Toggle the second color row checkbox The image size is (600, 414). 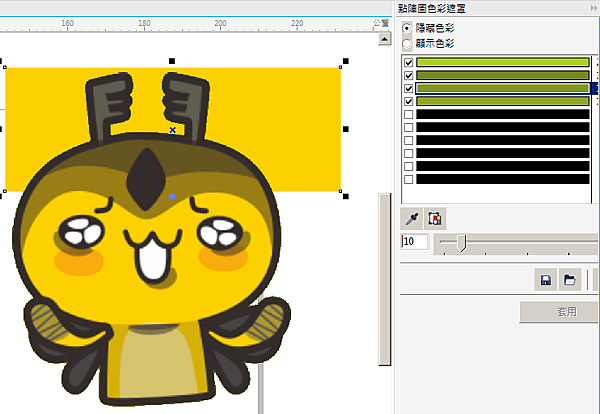pyautogui.click(x=408, y=75)
